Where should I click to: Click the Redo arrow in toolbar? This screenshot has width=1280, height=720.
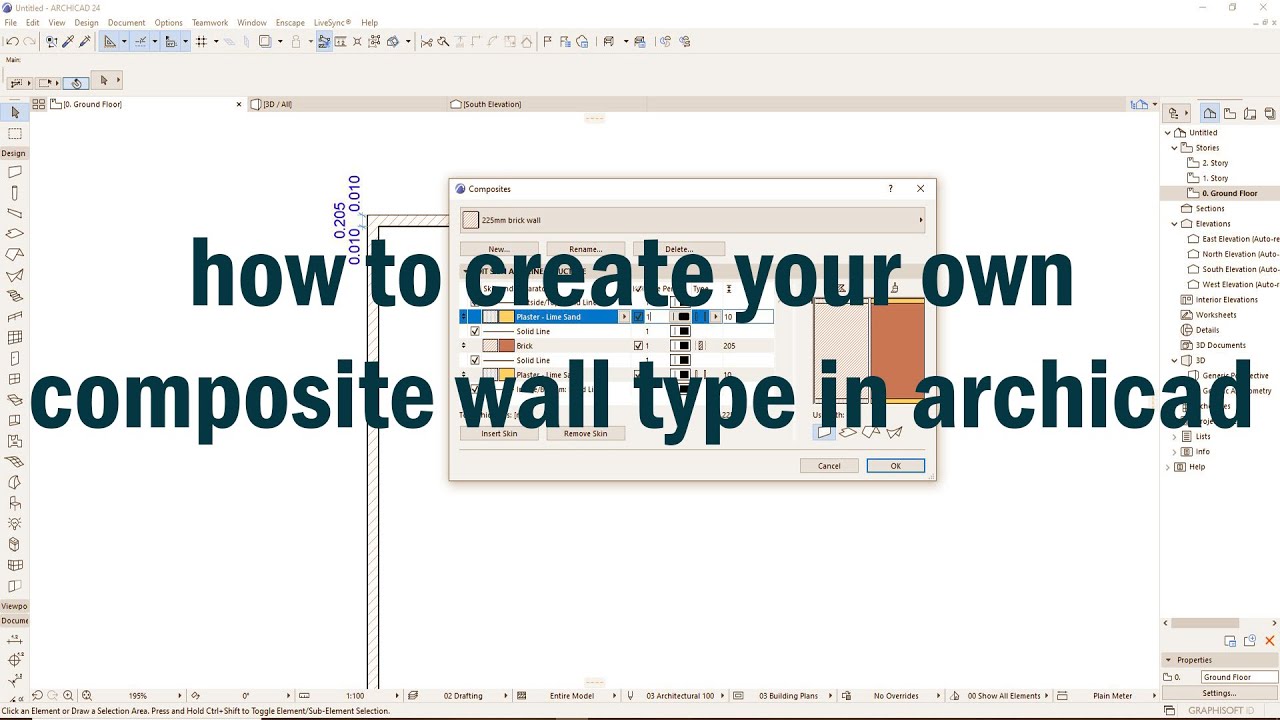coord(29,41)
